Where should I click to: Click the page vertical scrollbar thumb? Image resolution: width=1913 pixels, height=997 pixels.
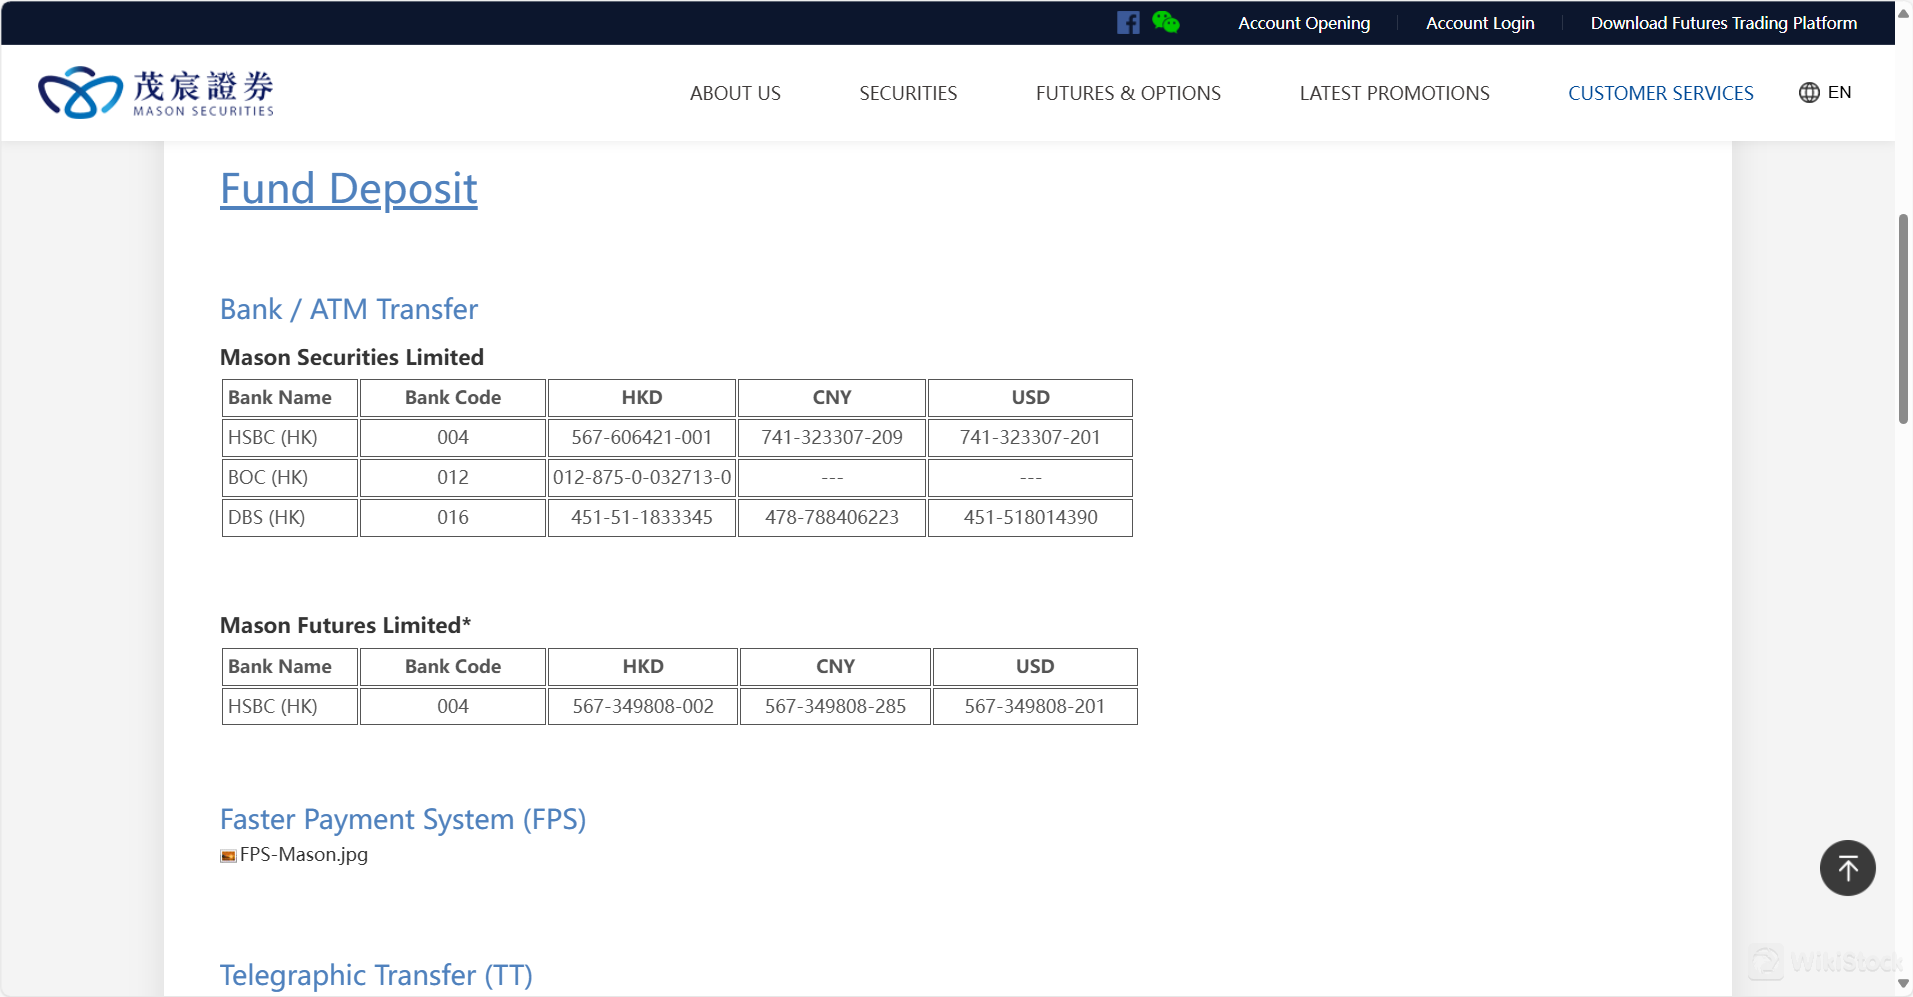pyautogui.click(x=1903, y=318)
